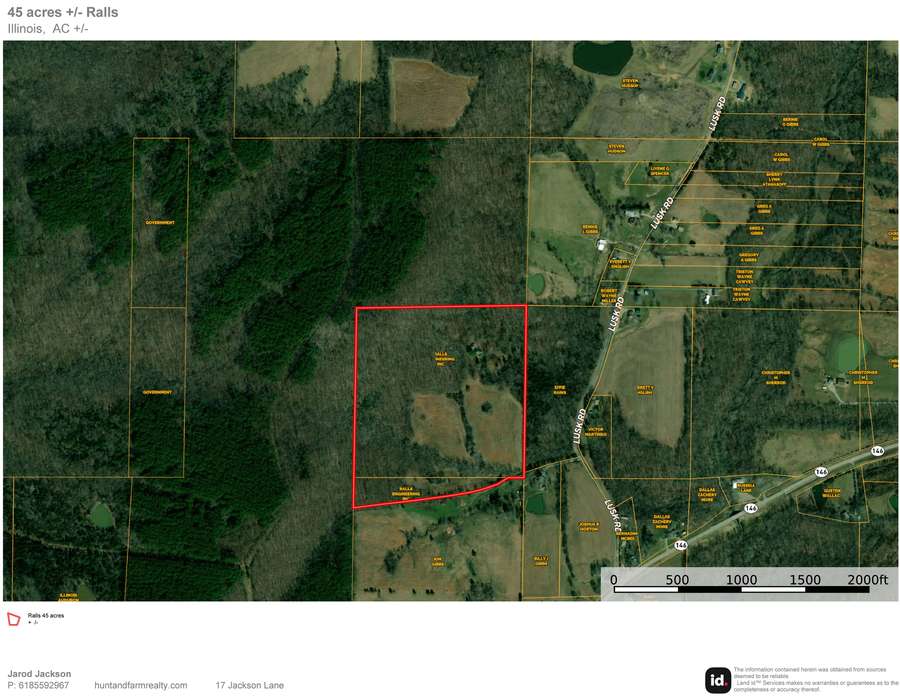Click the Russell Lane parcel label

pos(745,488)
